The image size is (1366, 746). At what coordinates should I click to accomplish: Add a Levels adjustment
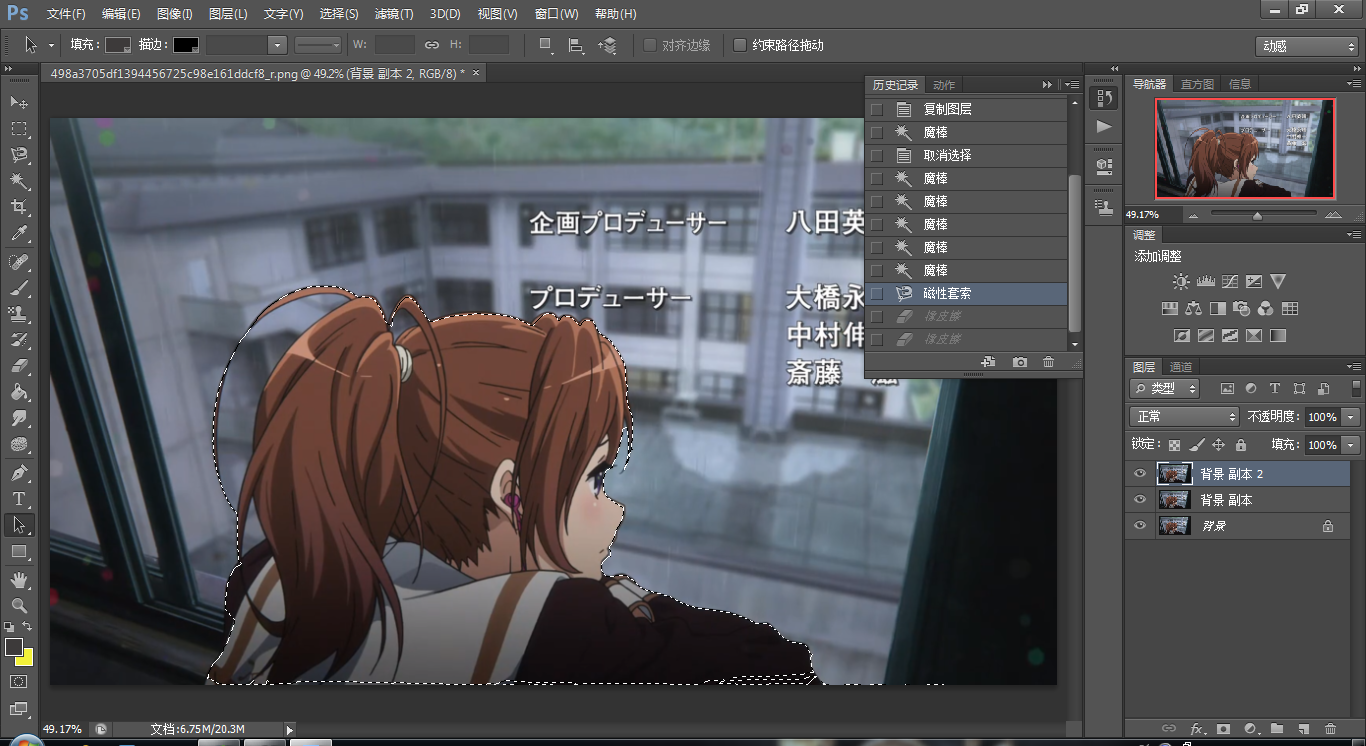tap(1205, 282)
